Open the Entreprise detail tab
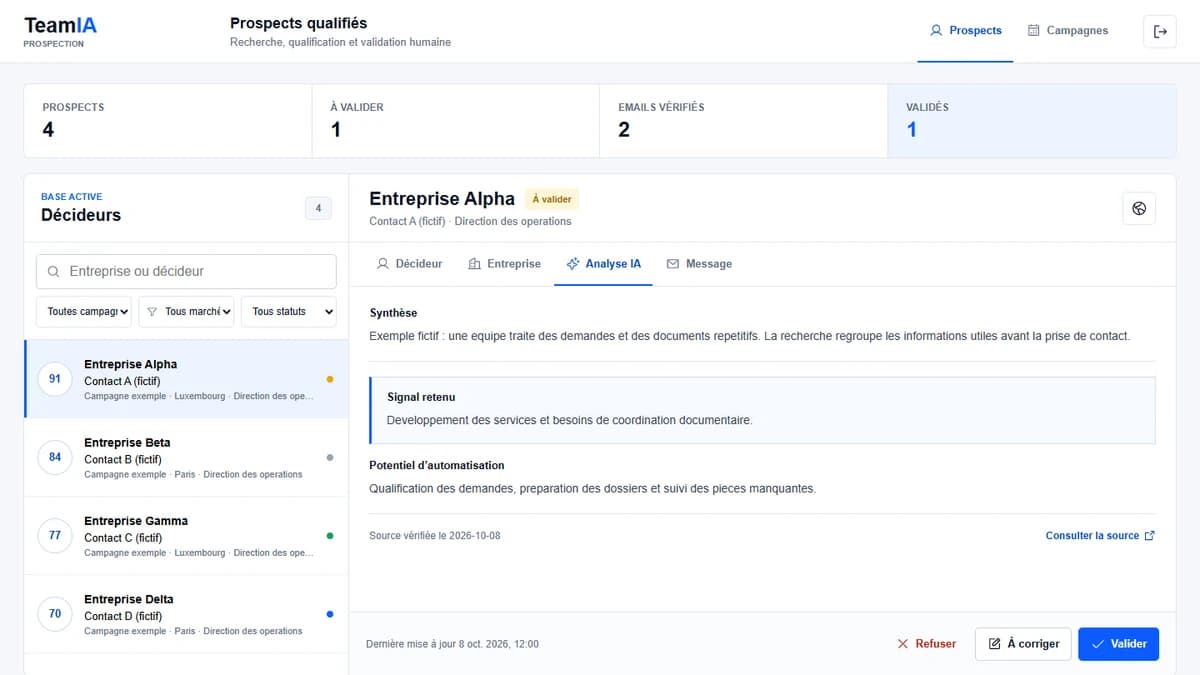The height and width of the screenshot is (675, 1200). (504, 264)
